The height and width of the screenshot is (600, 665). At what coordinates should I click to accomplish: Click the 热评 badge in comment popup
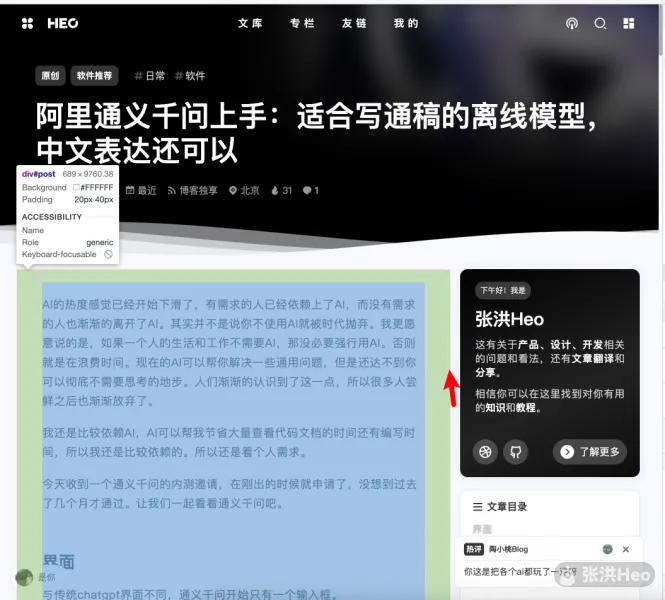[474, 549]
